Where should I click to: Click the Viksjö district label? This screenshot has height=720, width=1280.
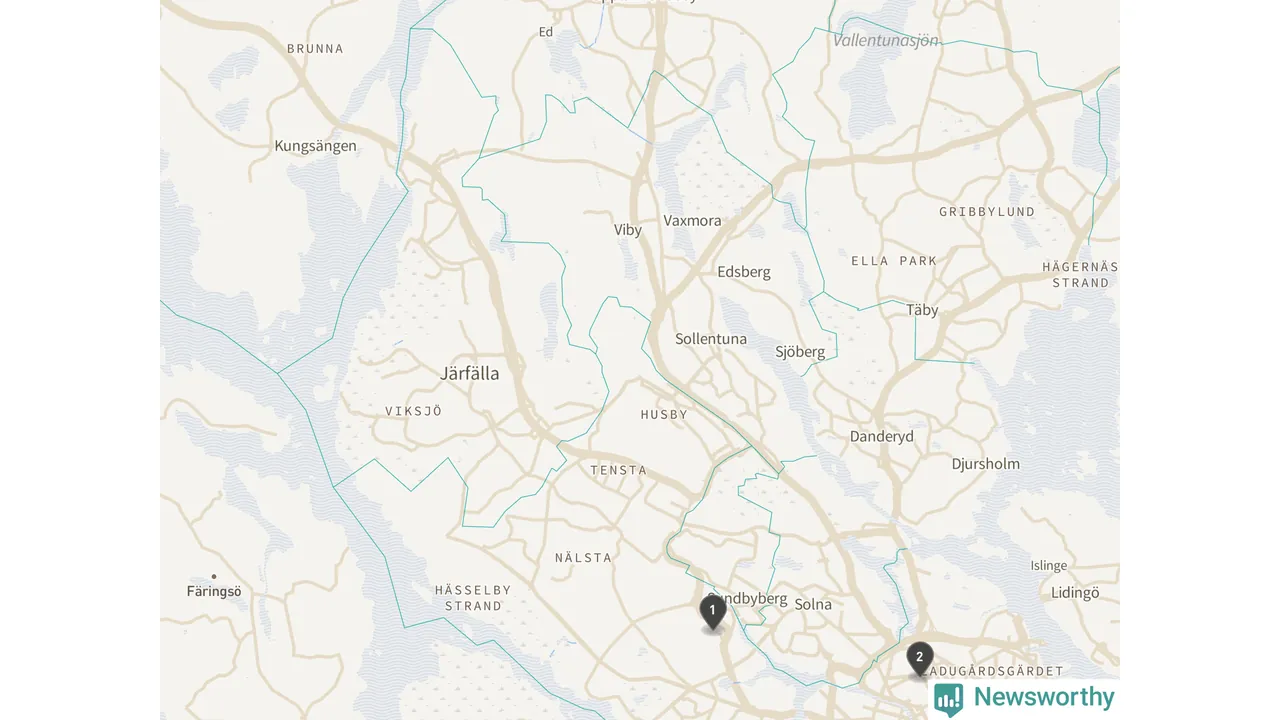[413, 411]
